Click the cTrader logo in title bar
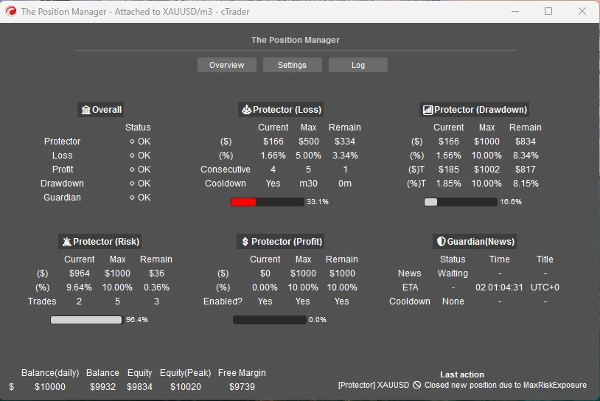This screenshot has width=600, height=401. click(x=11, y=11)
